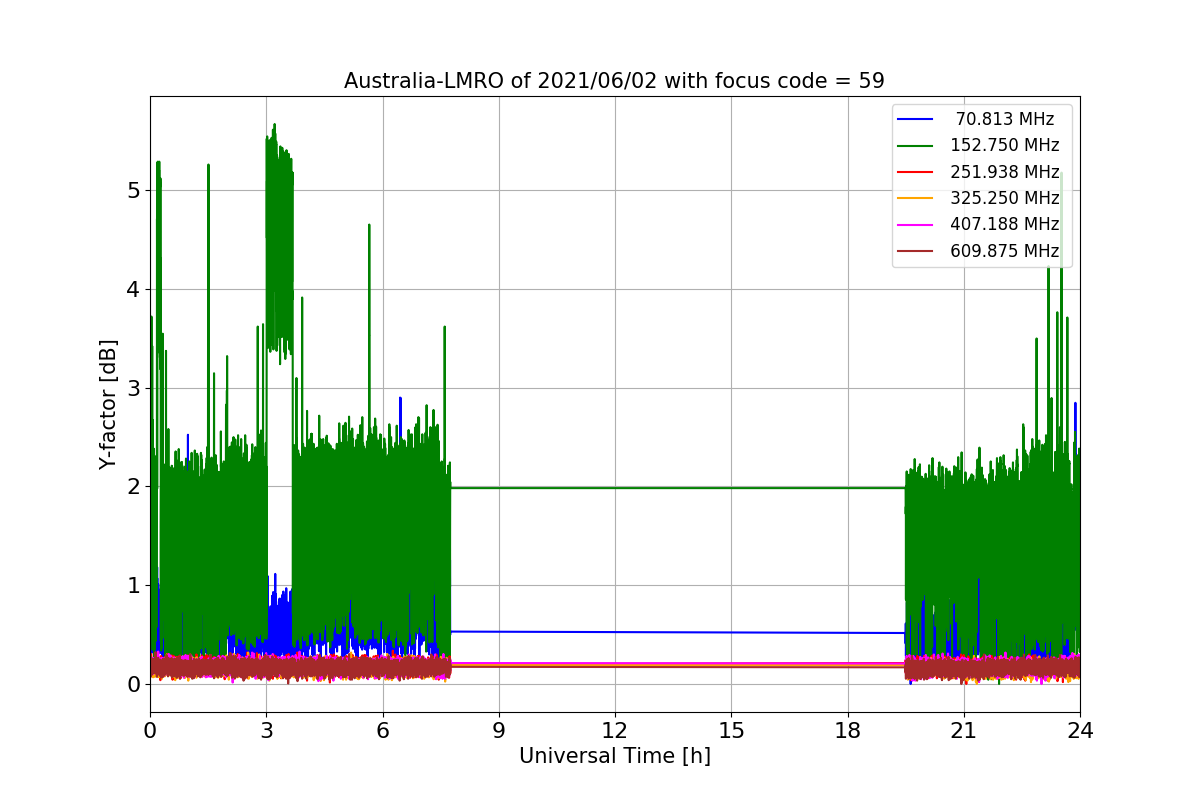Click the flat blue line near 0.5 dB

(x=678, y=632)
